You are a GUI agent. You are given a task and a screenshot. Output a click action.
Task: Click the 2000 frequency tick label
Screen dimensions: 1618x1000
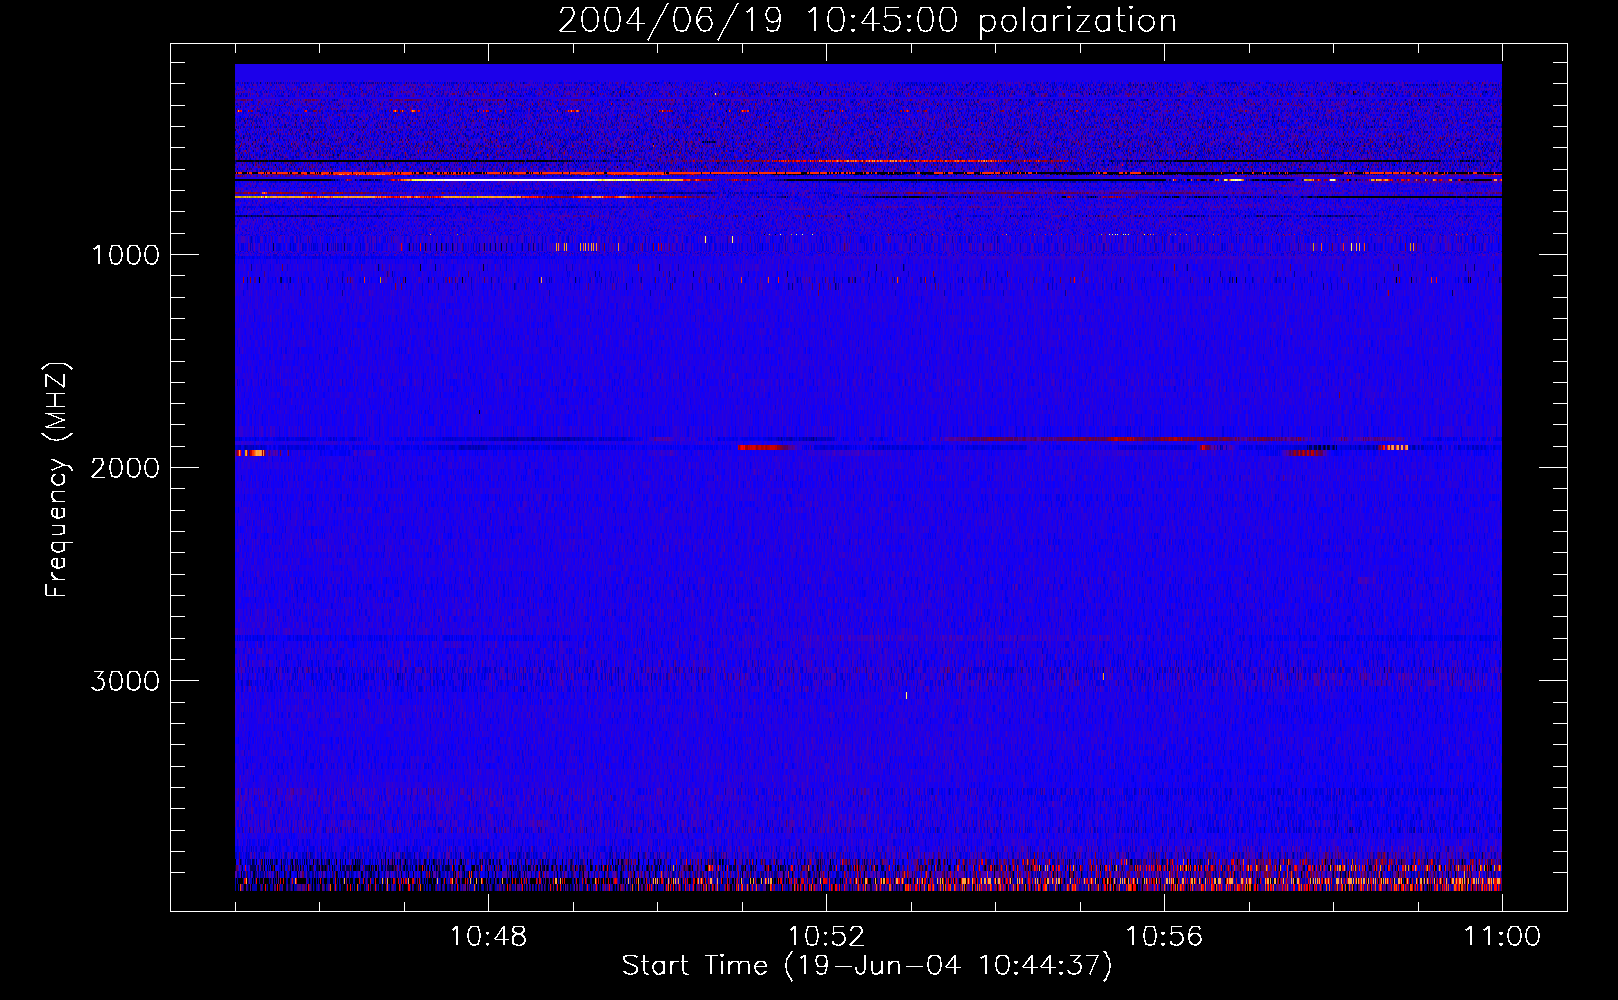click(125, 468)
